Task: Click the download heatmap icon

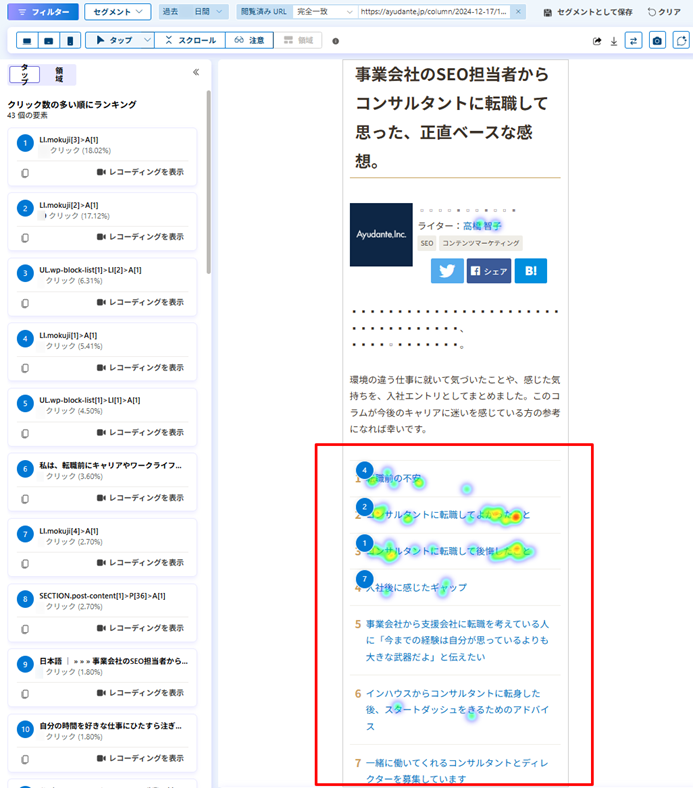Action: (x=614, y=41)
